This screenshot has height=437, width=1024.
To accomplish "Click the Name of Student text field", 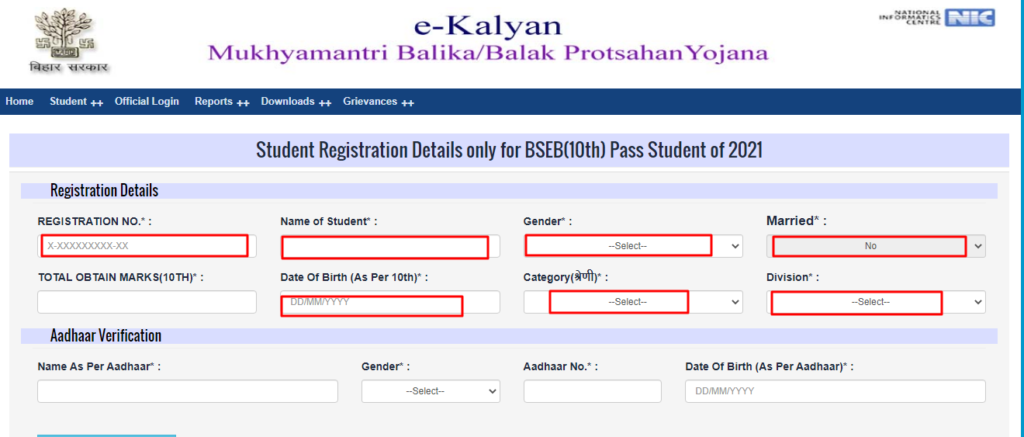I will click(390, 246).
